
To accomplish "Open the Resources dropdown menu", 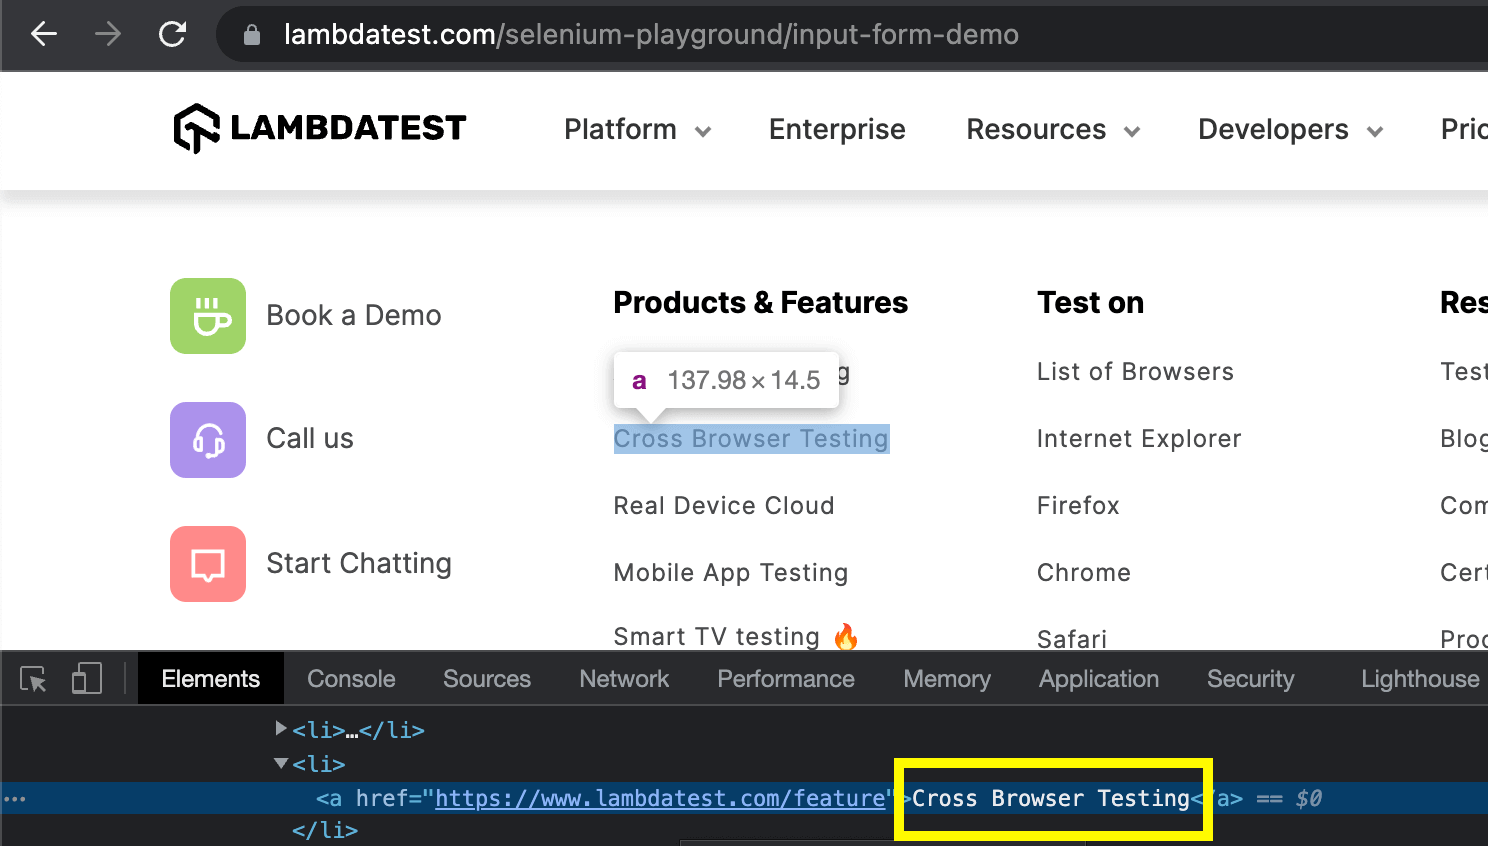I will tap(1052, 130).
